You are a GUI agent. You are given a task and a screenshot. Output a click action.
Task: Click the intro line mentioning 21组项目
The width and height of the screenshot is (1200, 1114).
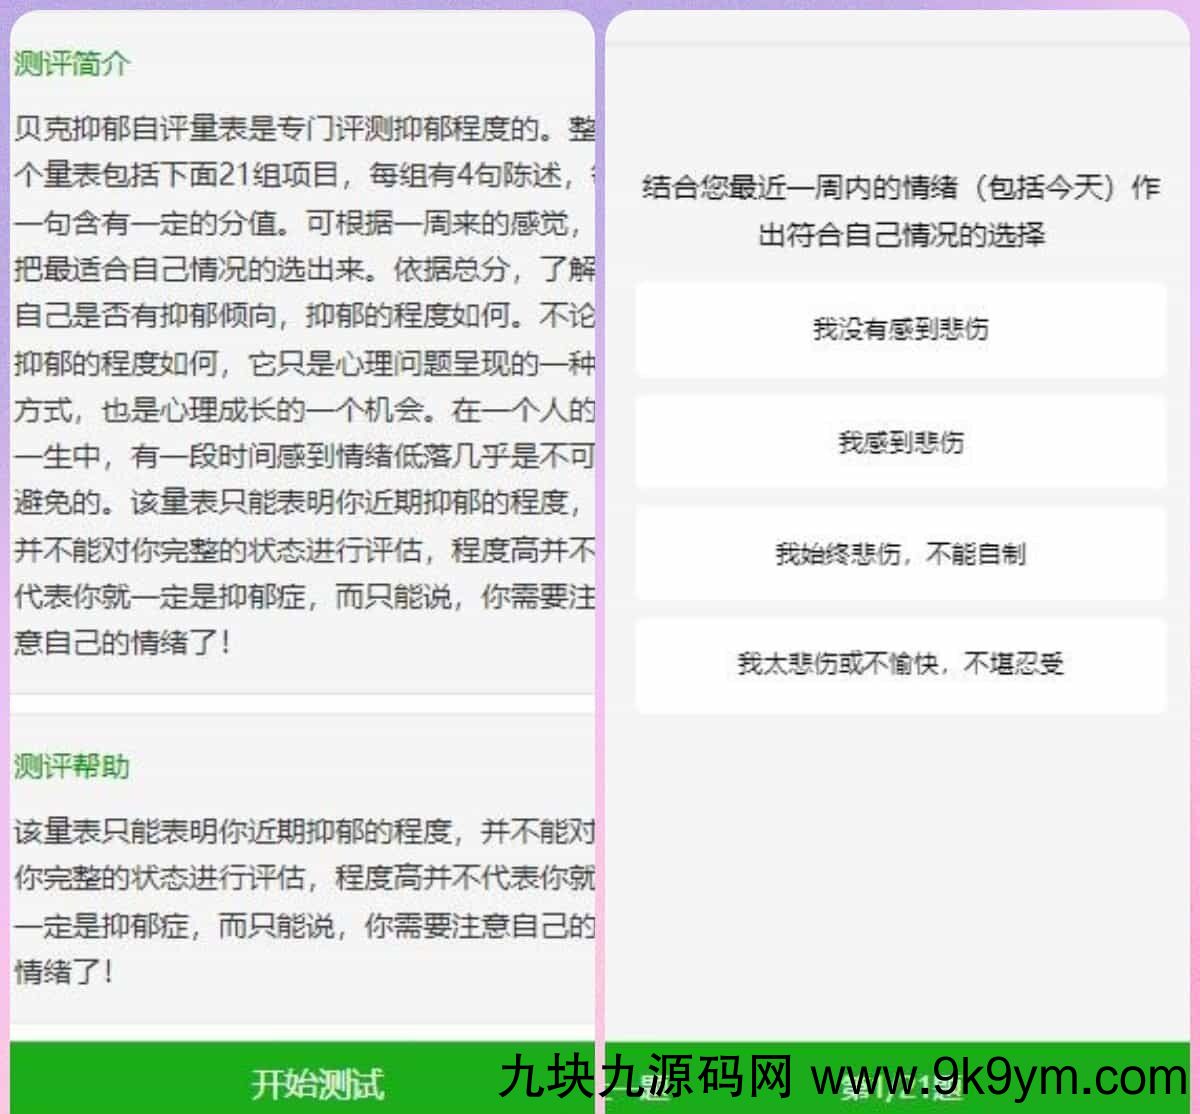pos(300,176)
